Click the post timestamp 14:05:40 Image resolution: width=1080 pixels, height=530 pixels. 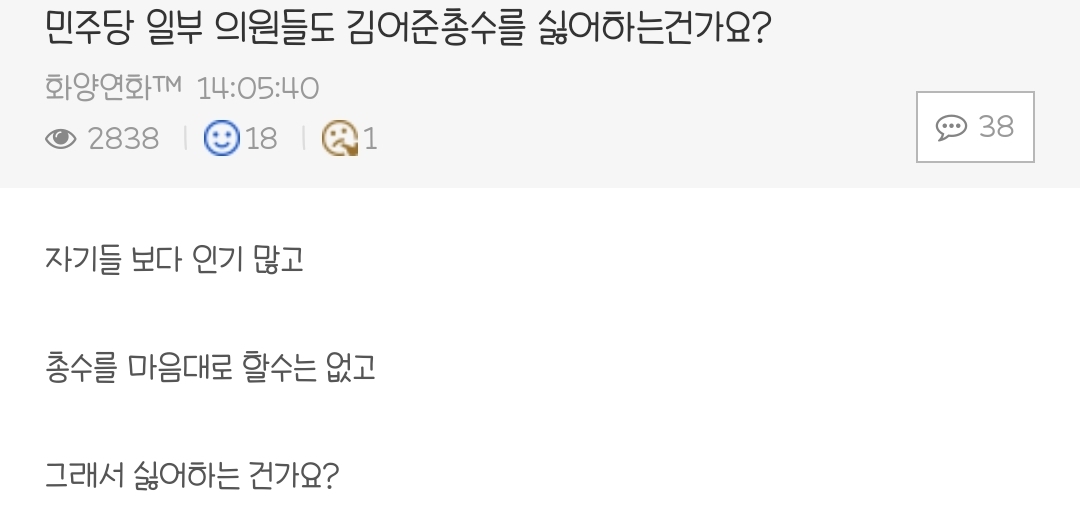258,89
